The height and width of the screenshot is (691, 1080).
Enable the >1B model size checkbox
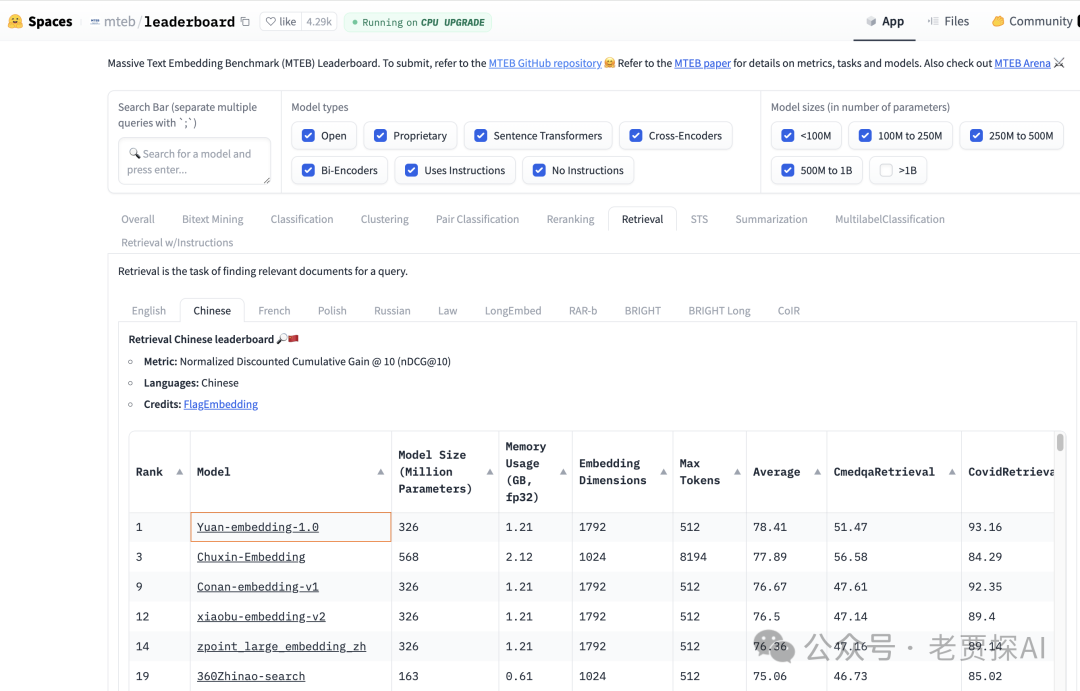(x=886, y=171)
